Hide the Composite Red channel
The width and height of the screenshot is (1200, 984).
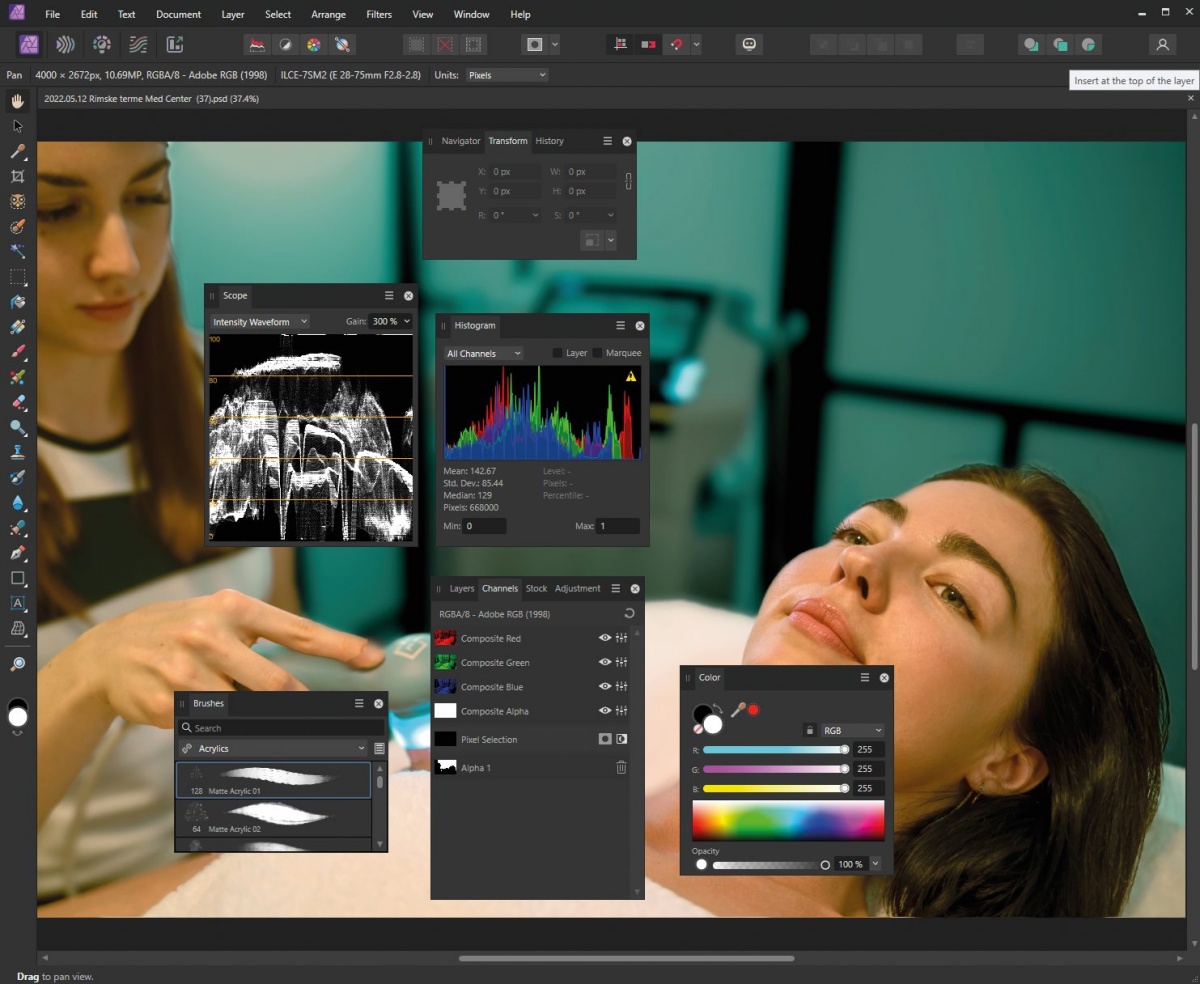604,638
